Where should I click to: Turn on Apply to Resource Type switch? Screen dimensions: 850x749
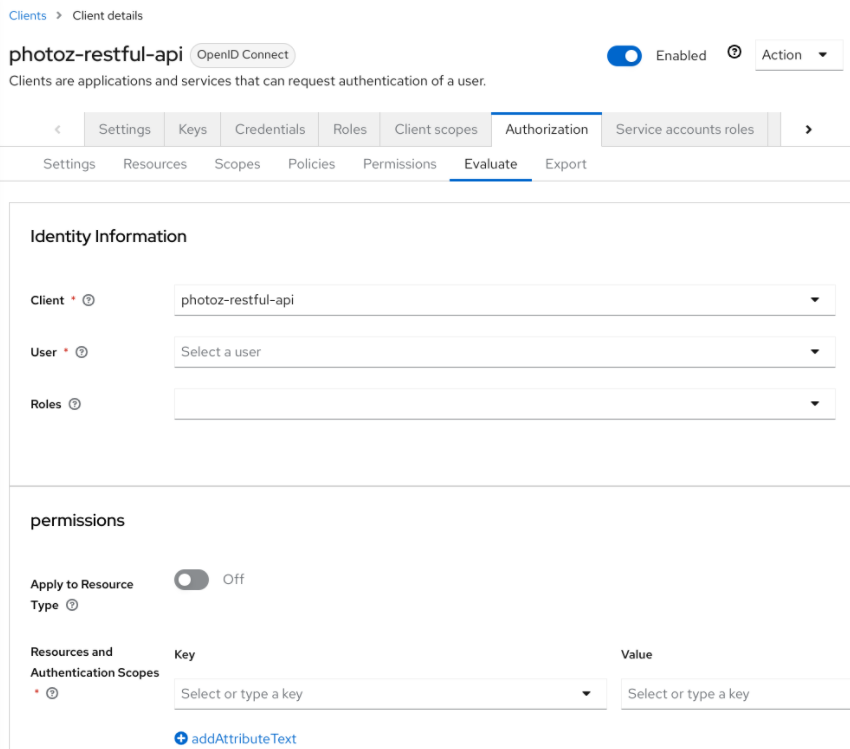pos(191,580)
